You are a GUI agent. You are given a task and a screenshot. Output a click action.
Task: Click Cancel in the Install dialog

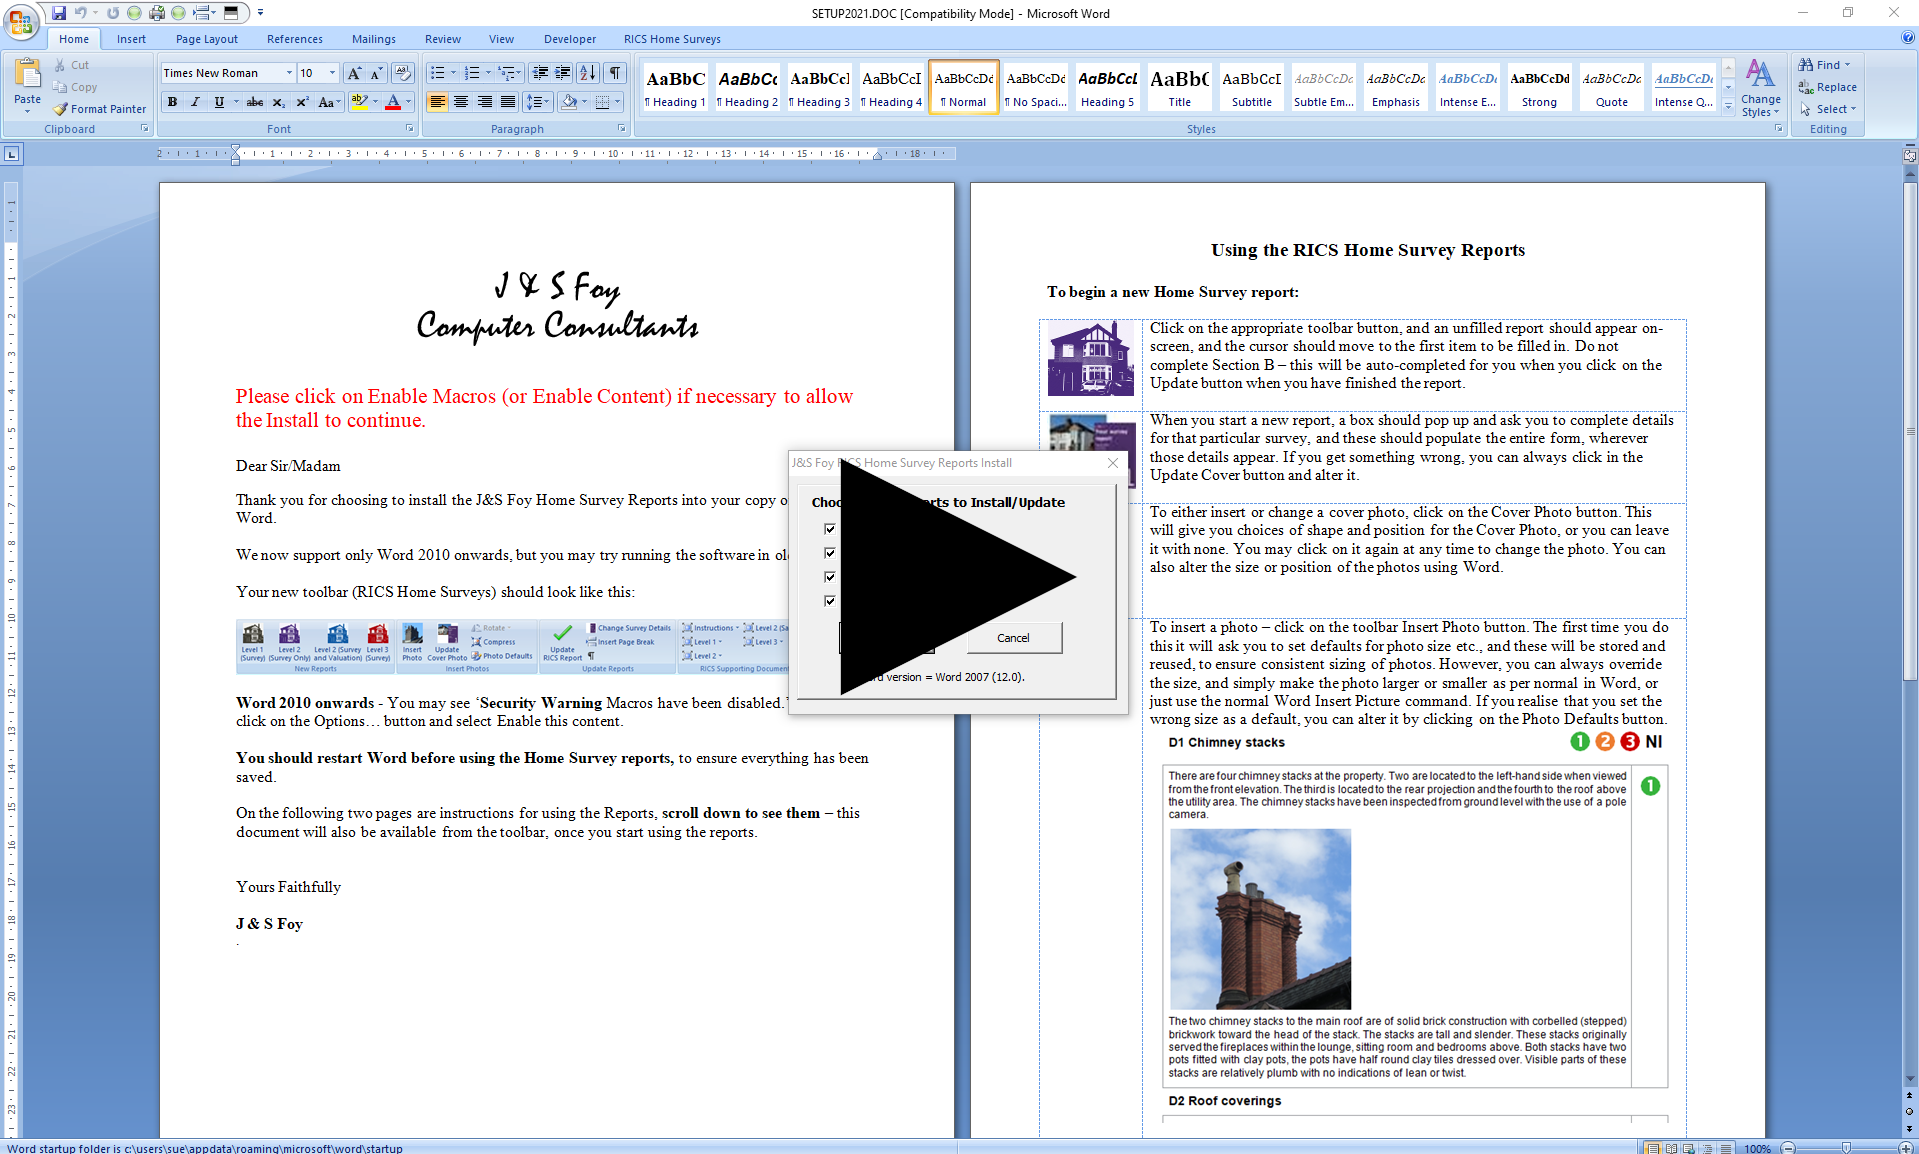point(1013,638)
